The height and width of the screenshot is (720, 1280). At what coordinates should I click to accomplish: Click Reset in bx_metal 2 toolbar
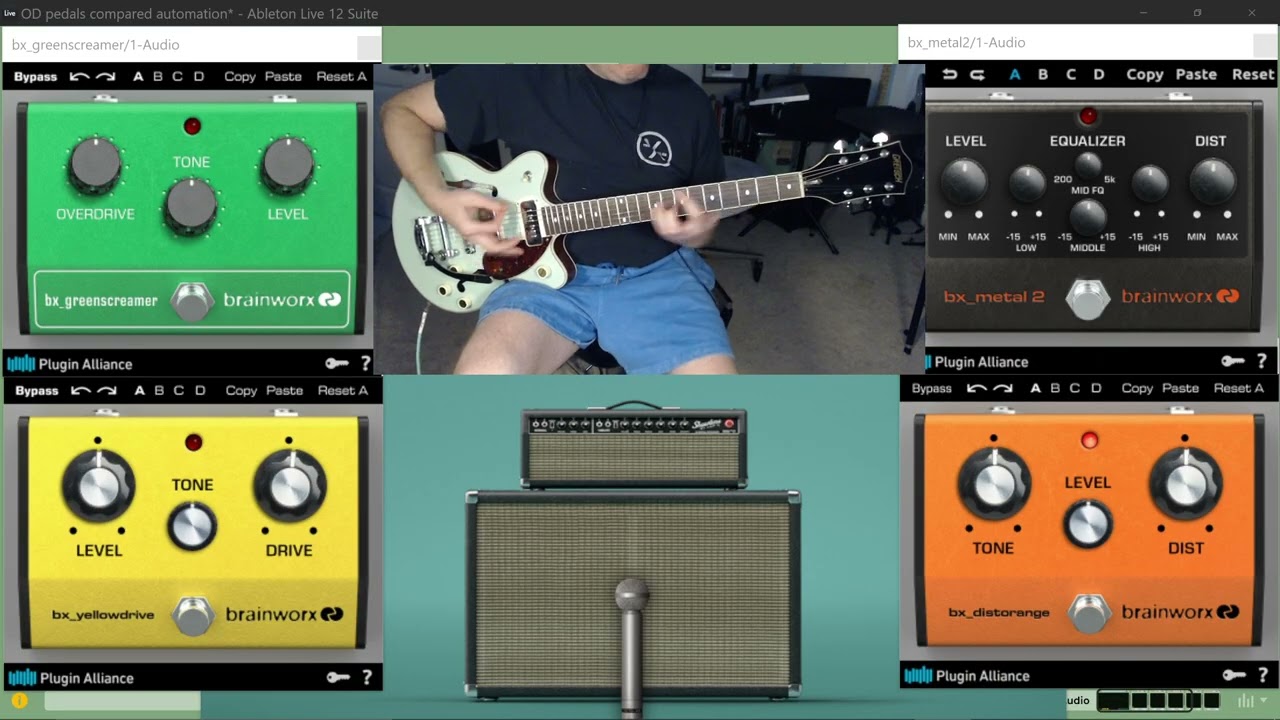[1253, 75]
